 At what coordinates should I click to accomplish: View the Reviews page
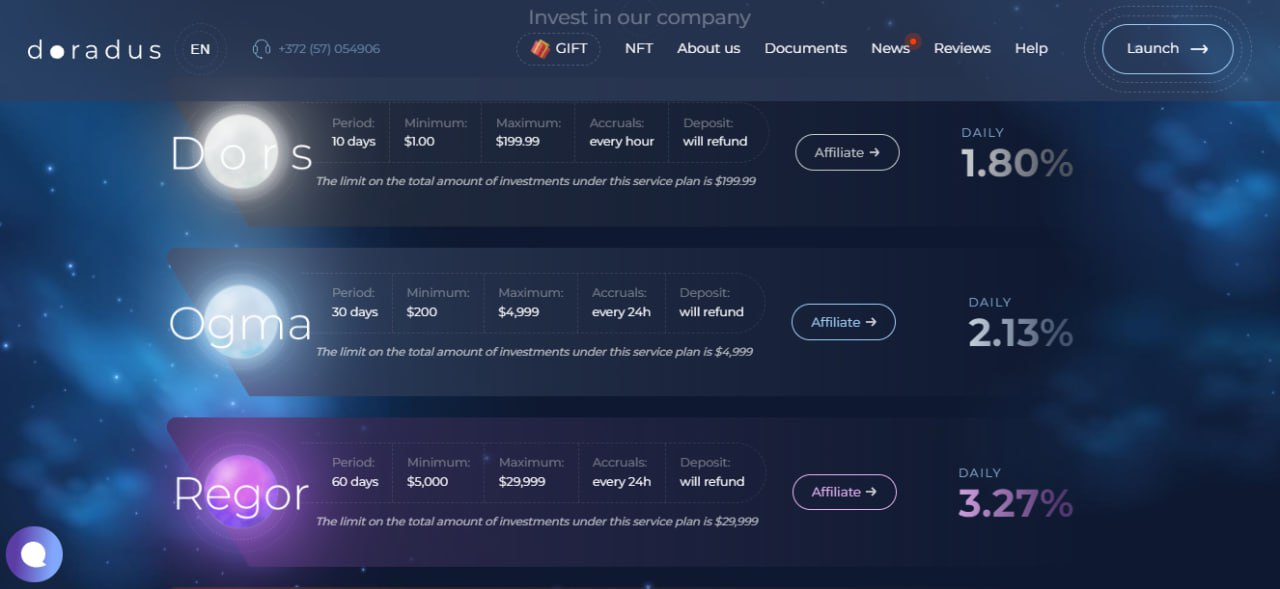pyautogui.click(x=962, y=48)
